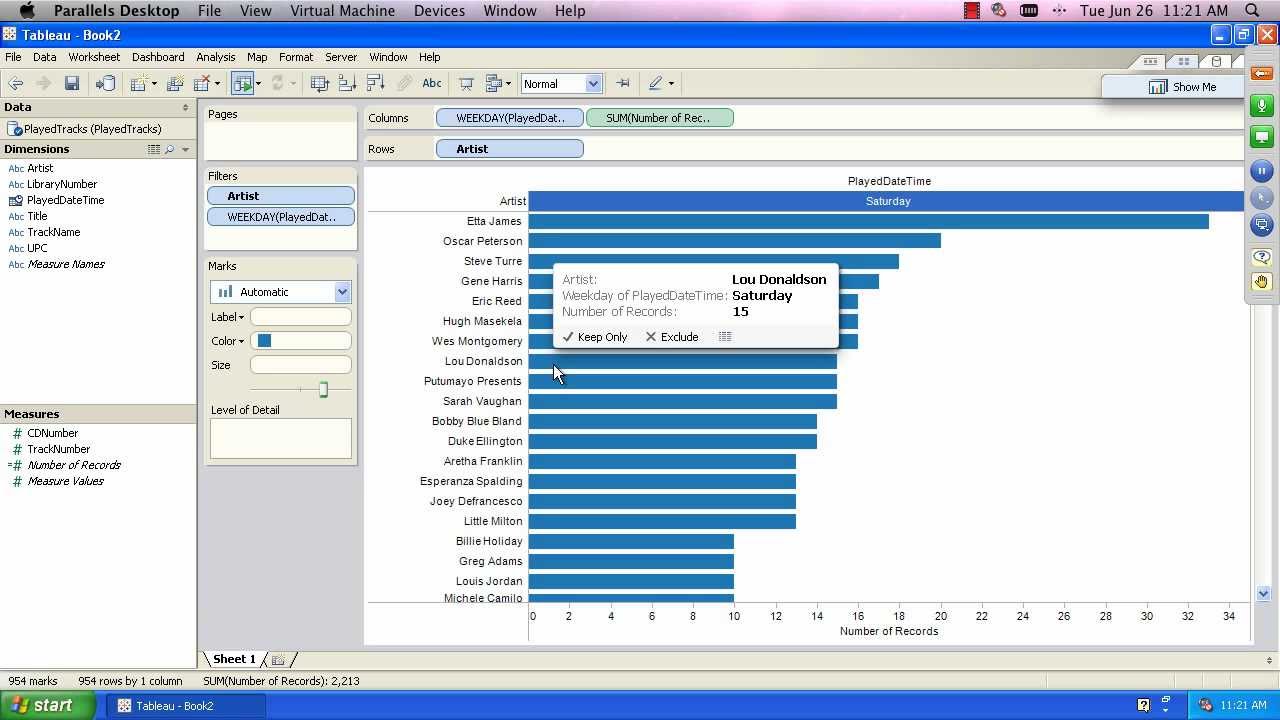
Task: Click the view data icon in tooltip
Action: point(725,337)
